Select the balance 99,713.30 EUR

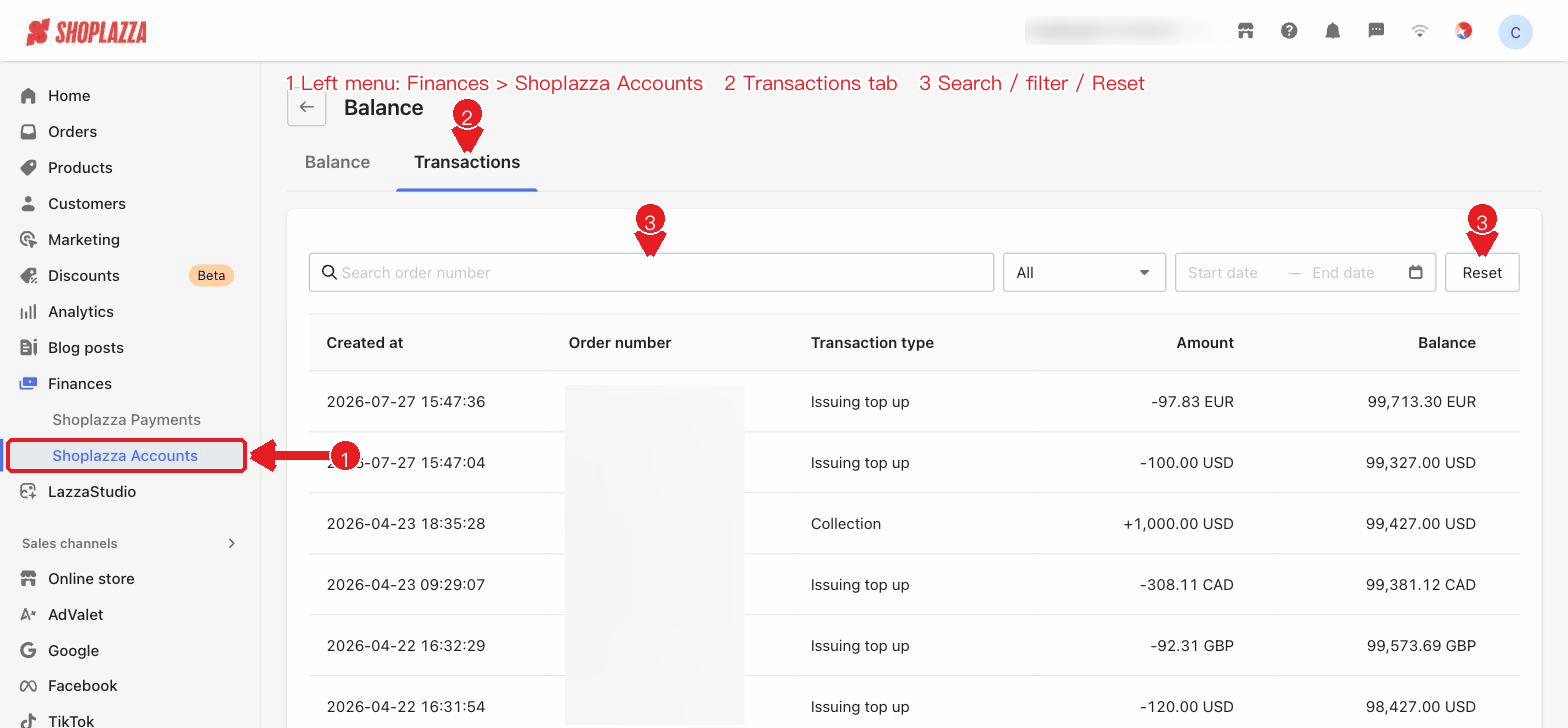point(1422,402)
